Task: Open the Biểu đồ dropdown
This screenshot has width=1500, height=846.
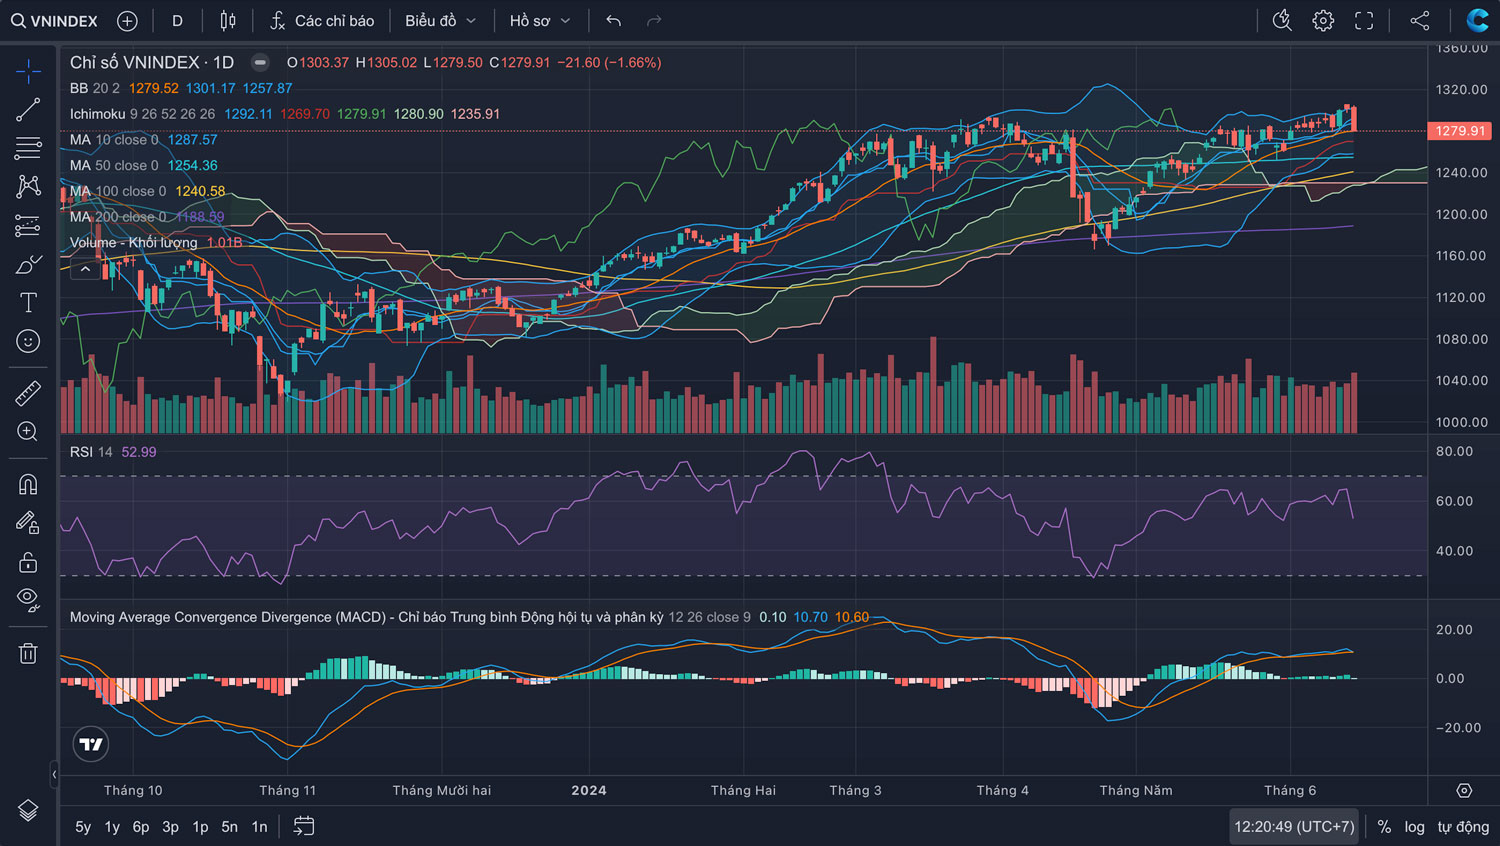Action: click(440, 21)
